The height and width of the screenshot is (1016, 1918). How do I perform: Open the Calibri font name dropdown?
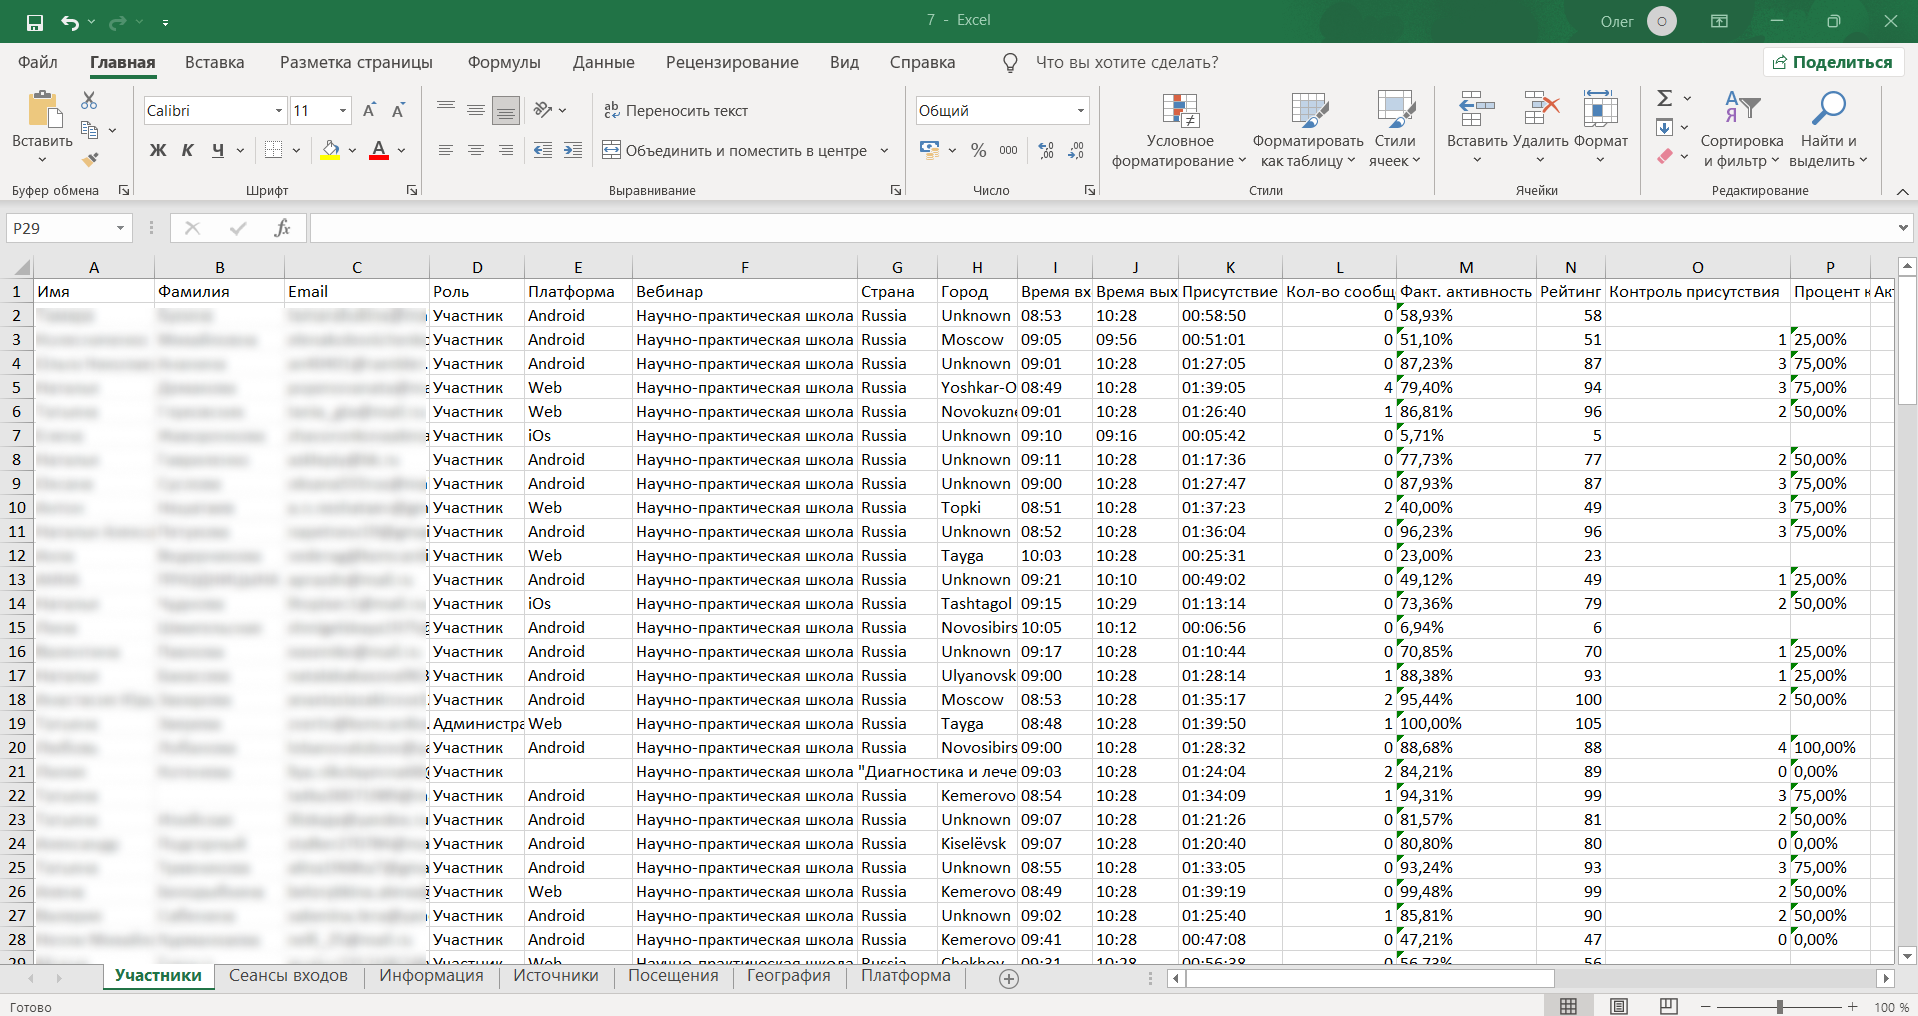(279, 111)
